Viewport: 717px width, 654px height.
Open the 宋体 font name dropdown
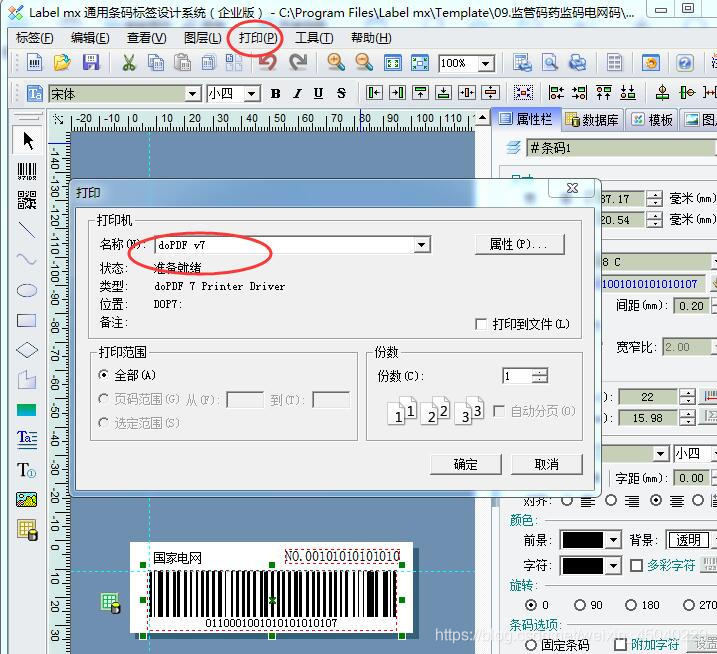coord(193,94)
